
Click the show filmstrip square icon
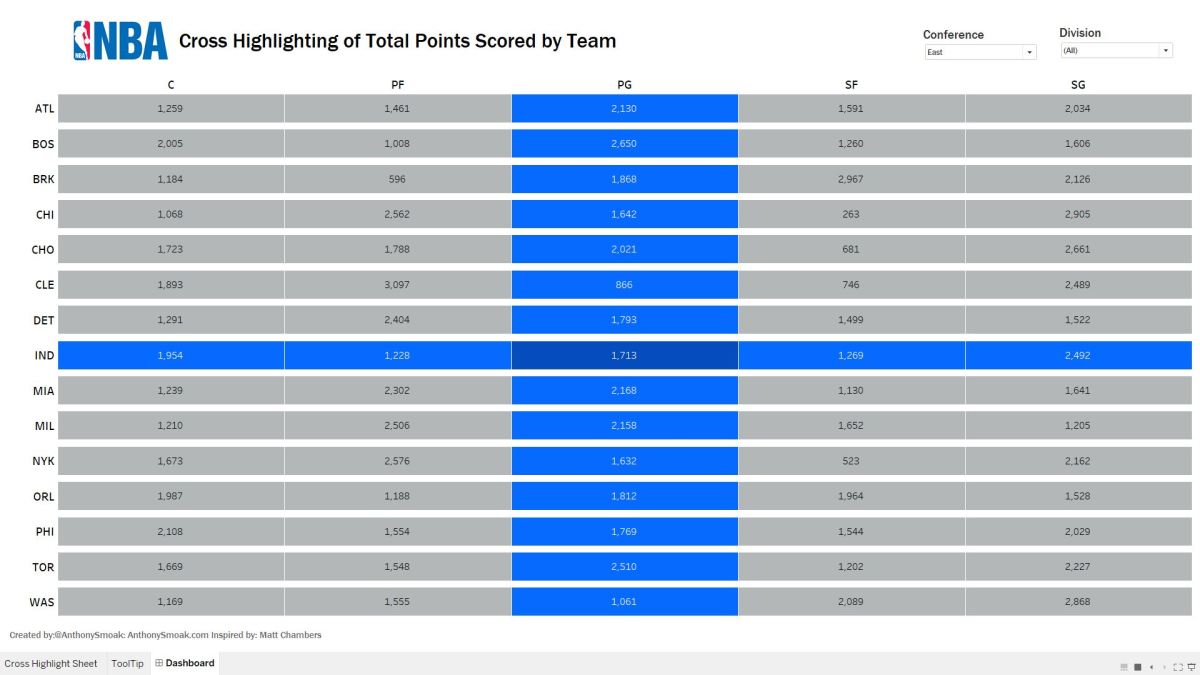[1137, 667]
